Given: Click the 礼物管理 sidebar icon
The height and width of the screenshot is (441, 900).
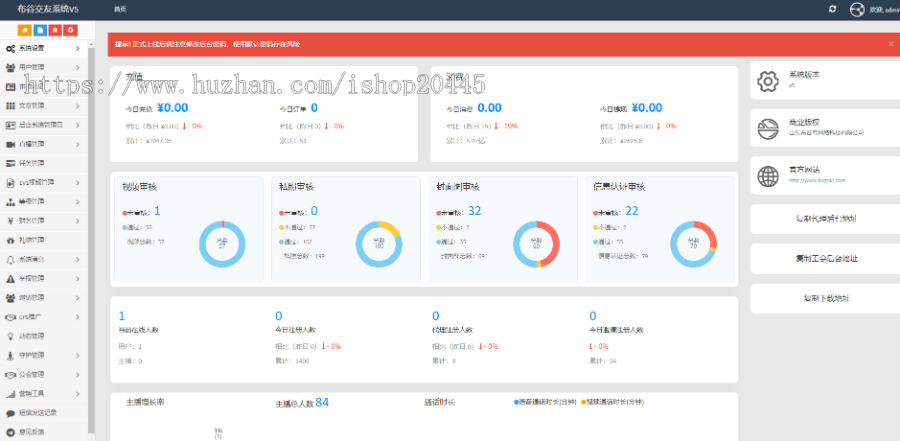Looking at the screenshot, I should click(10, 240).
